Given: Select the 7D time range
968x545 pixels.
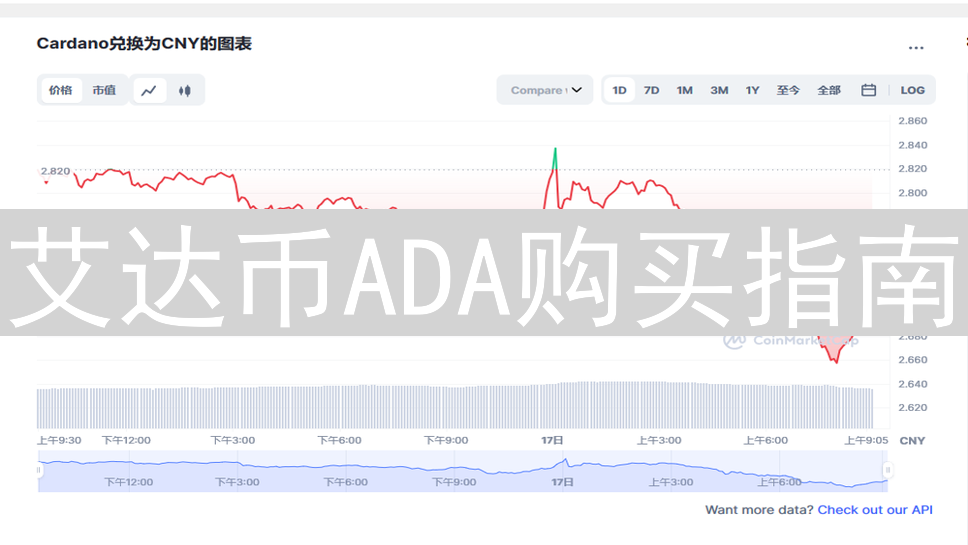Looking at the screenshot, I should (x=651, y=90).
